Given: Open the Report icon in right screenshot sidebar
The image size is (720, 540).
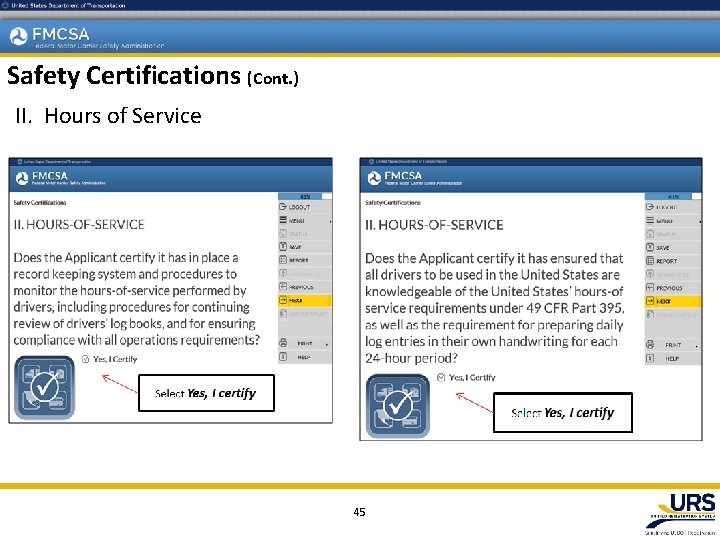Looking at the screenshot, I should click(x=650, y=261).
